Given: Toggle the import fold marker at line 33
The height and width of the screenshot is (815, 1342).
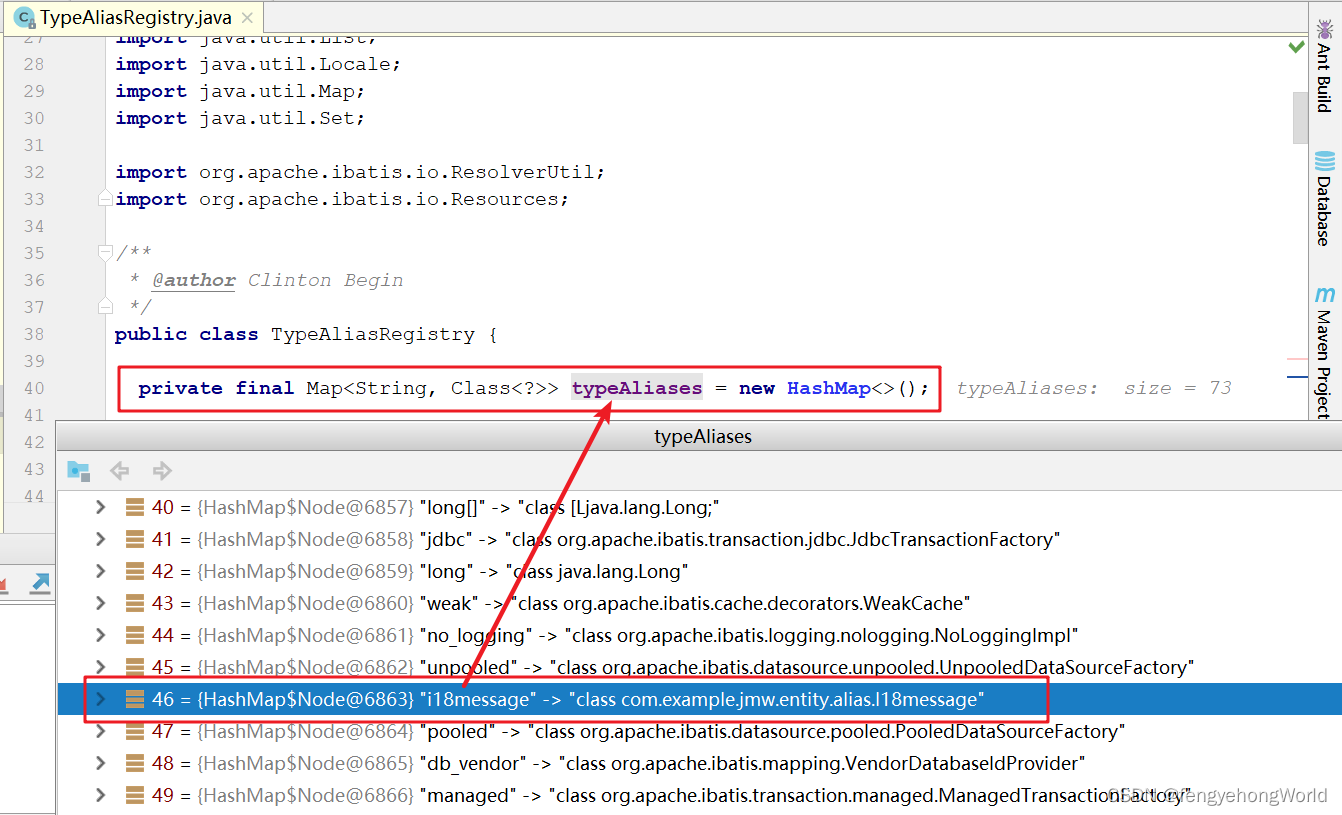Looking at the screenshot, I should click(x=105, y=199).
